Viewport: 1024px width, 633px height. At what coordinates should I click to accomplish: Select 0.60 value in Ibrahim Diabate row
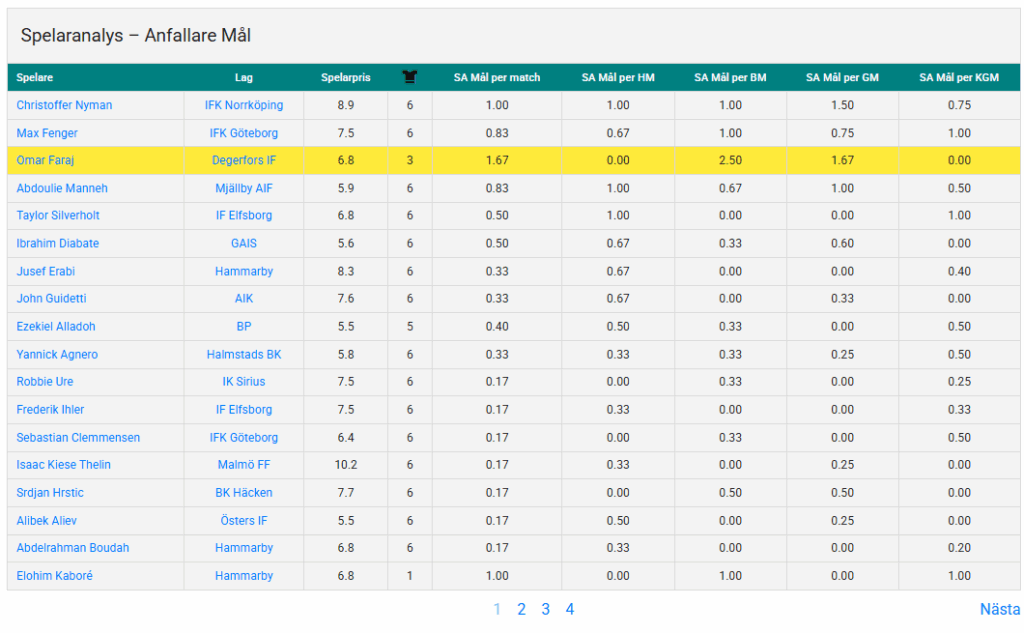click(842, 243)
